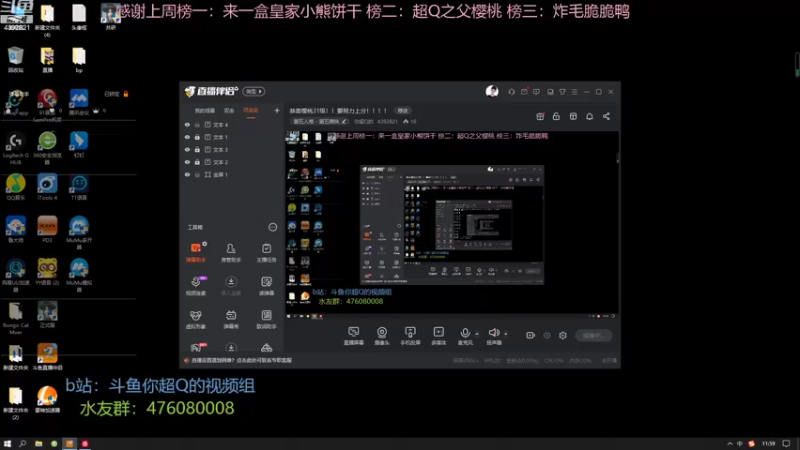Expand the speaker options arrow
This screenshot has width=800, height=450.
506,334
